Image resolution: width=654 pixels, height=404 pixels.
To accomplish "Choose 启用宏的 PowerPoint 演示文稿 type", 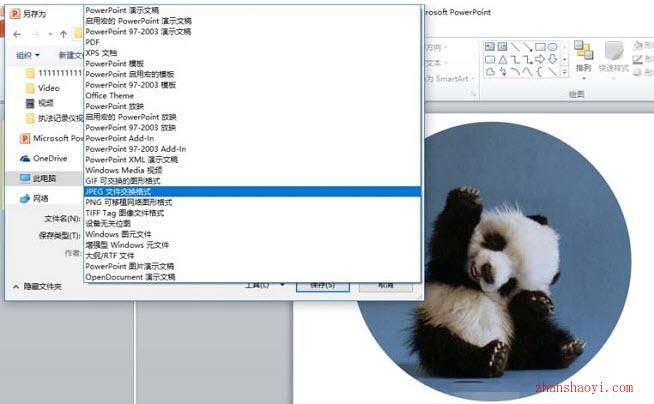I will tap(252, 21).
